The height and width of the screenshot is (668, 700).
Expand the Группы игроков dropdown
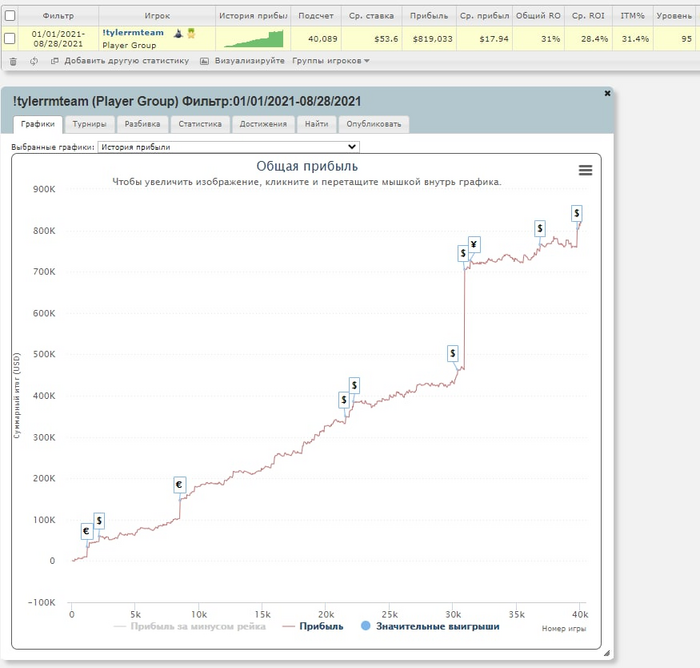point(330,61)
